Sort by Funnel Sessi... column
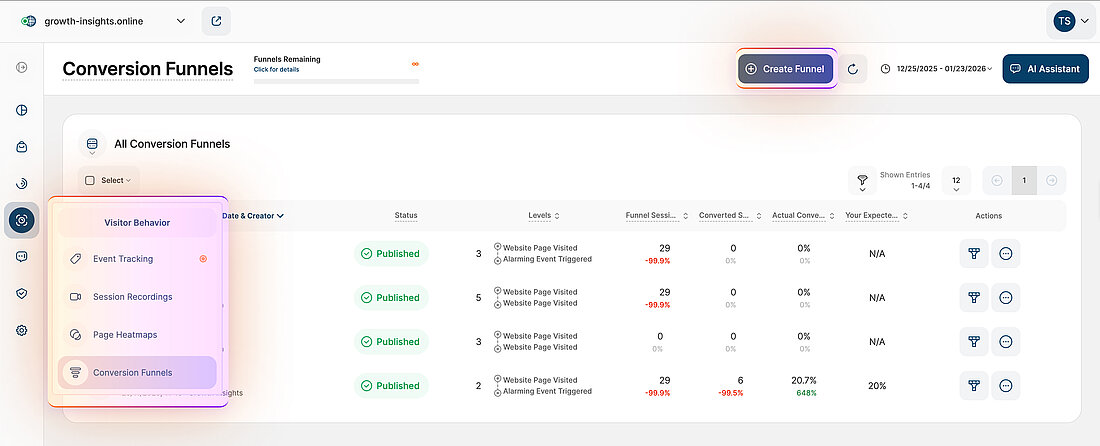 tap(657, 216)
